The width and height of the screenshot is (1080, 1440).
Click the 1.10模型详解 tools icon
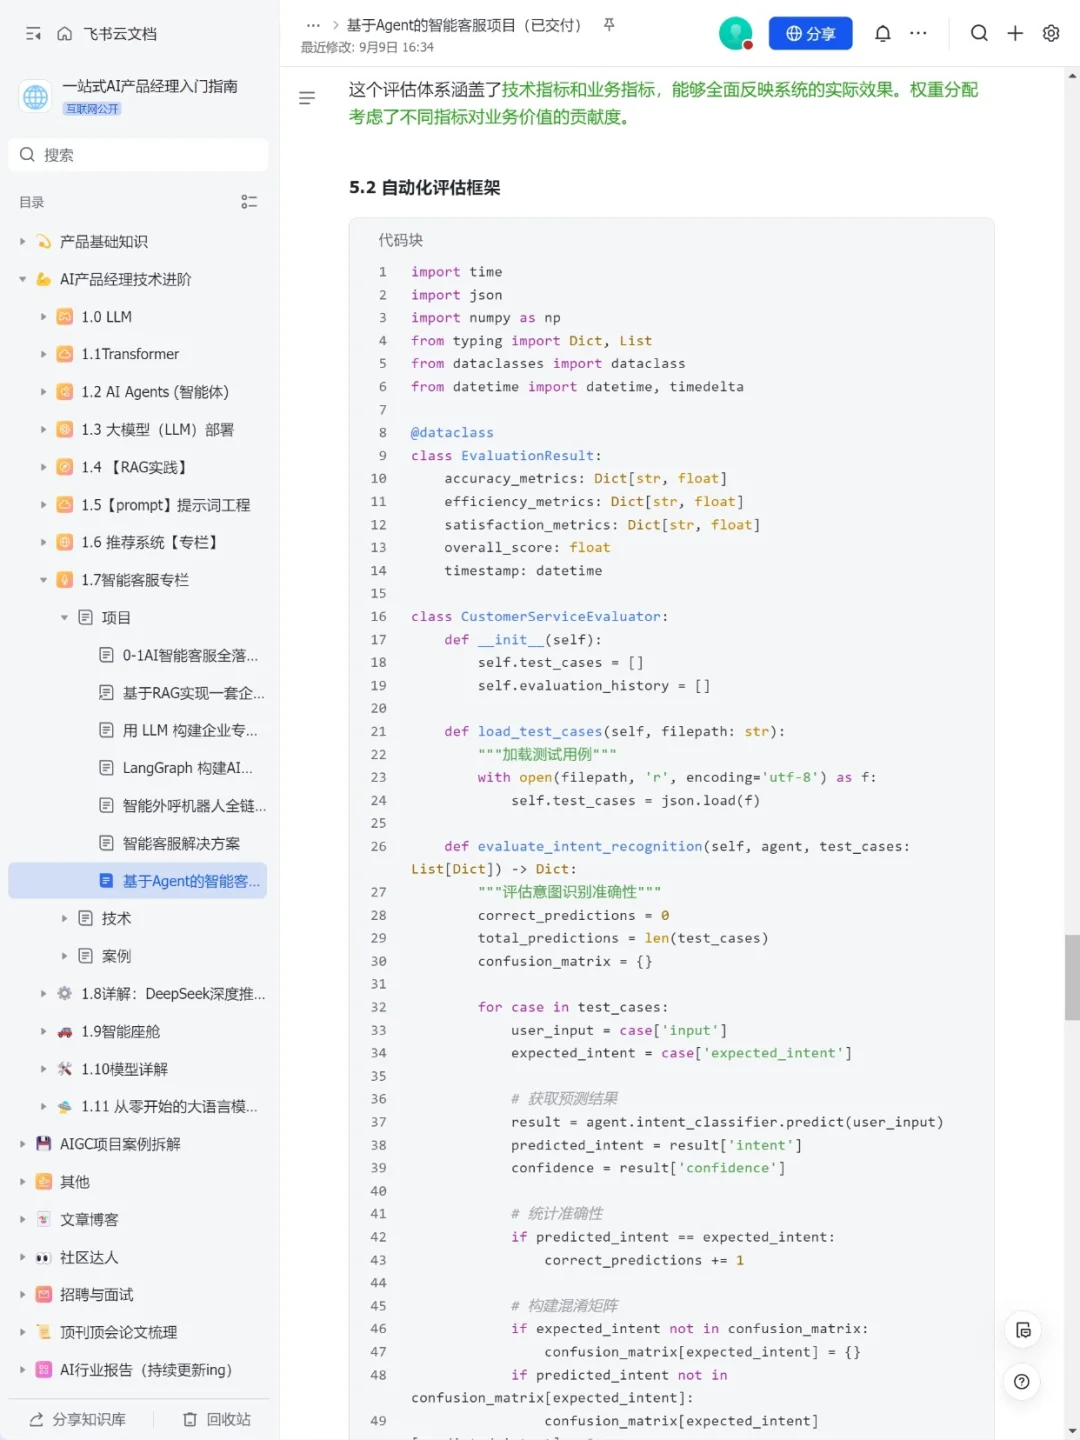click(65, 1069)
